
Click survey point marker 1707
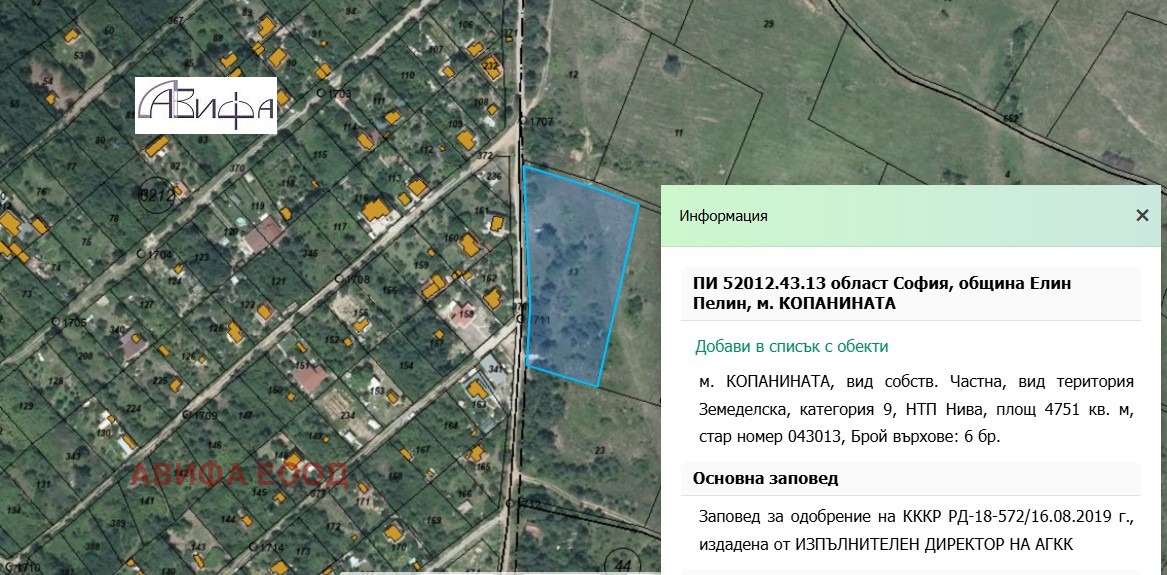(x=521, y=121)
